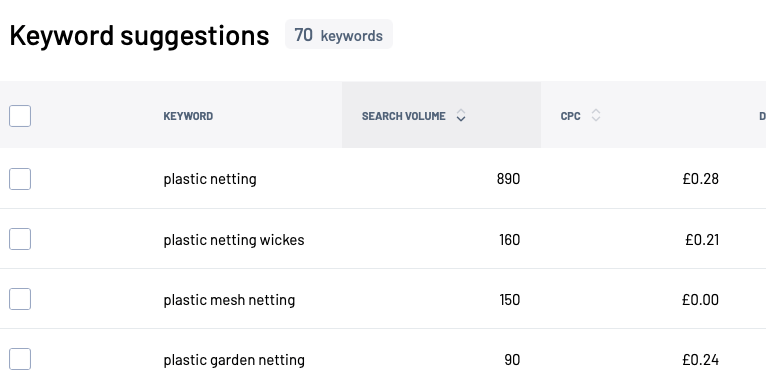Open the 'plastic mesh netting' keyword

(x=229, y=300)
